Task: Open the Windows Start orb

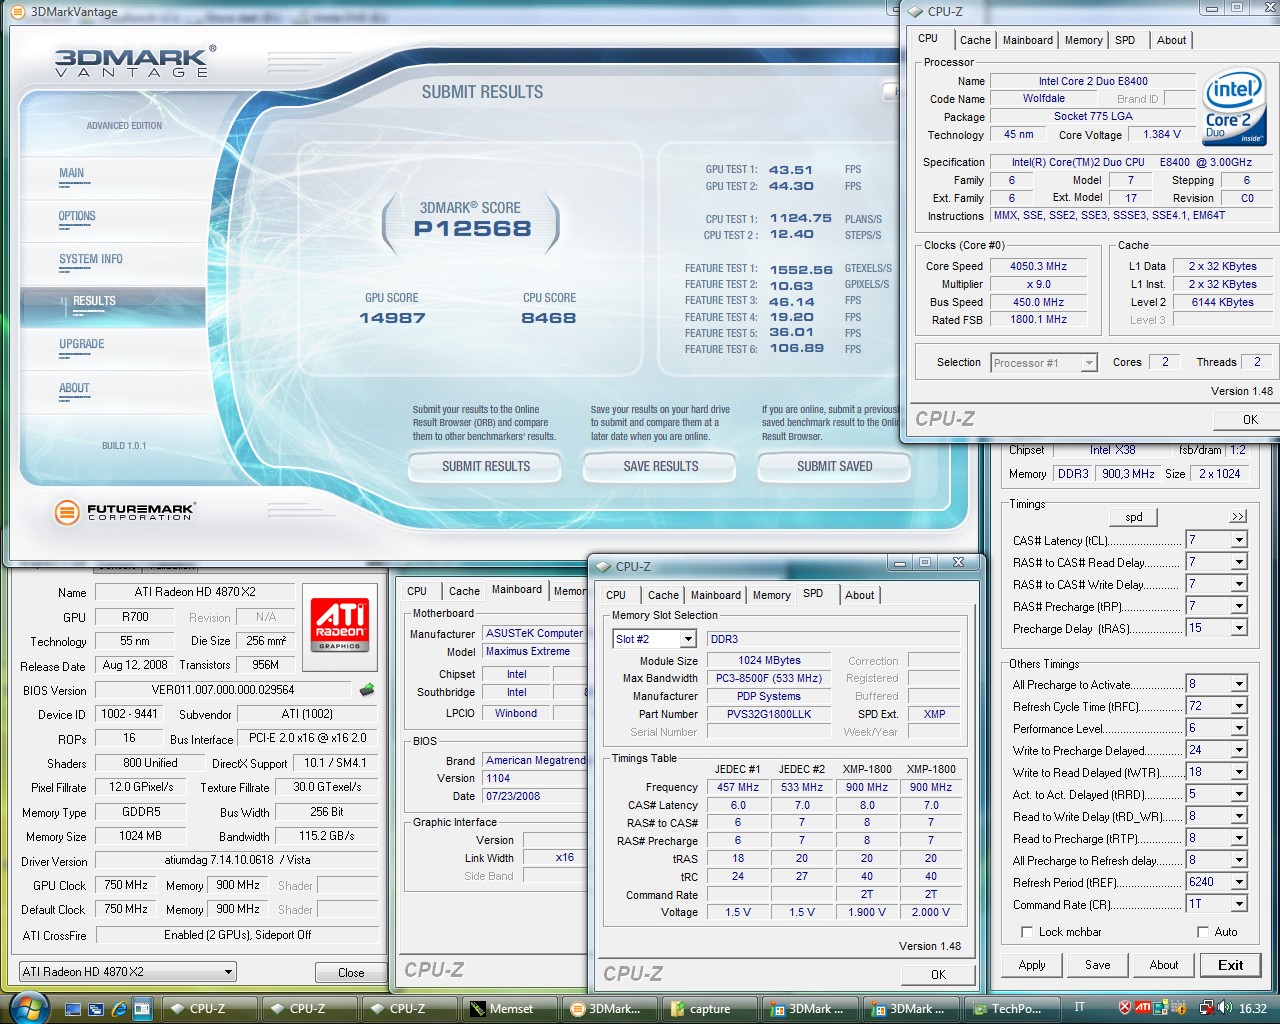Action: (27, 1007)
